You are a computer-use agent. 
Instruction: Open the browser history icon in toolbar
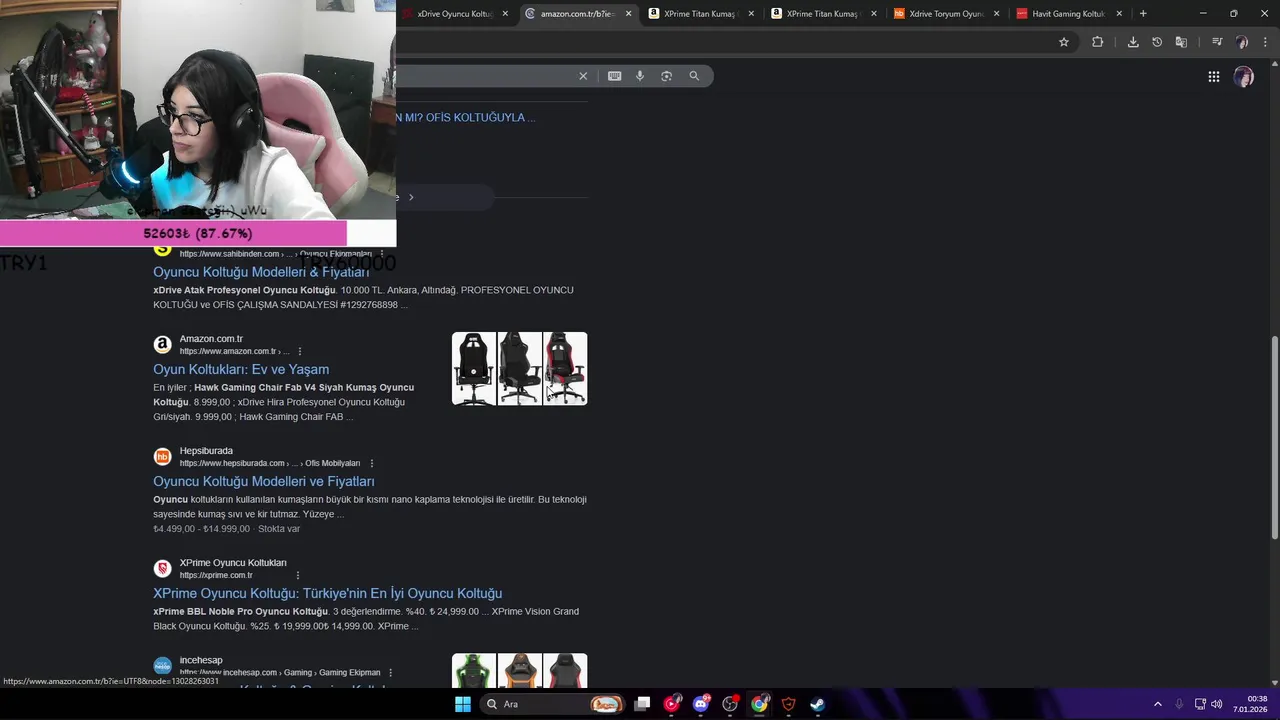[x=1157, y=42]
